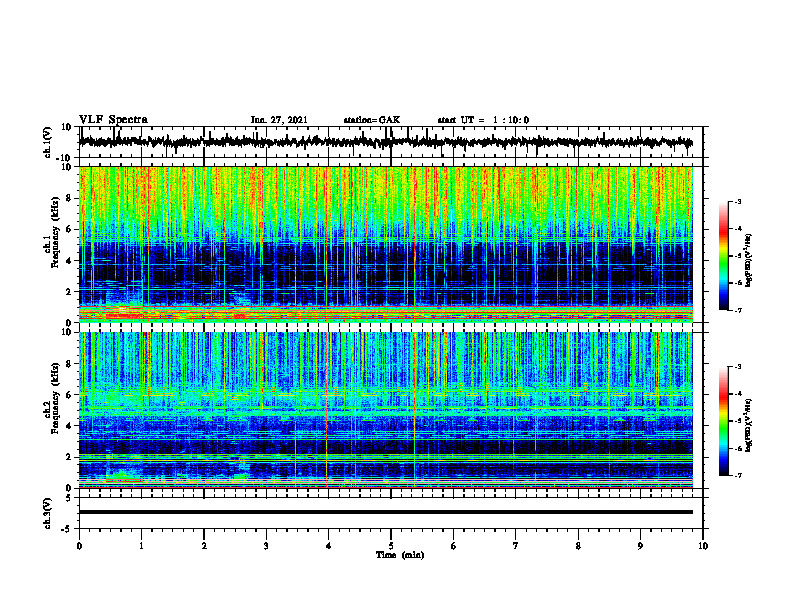Viewport: 792px width, 612px height.
Task: Click the "-5" tick on ch.3(V) axis
Action: coord(68,529)
